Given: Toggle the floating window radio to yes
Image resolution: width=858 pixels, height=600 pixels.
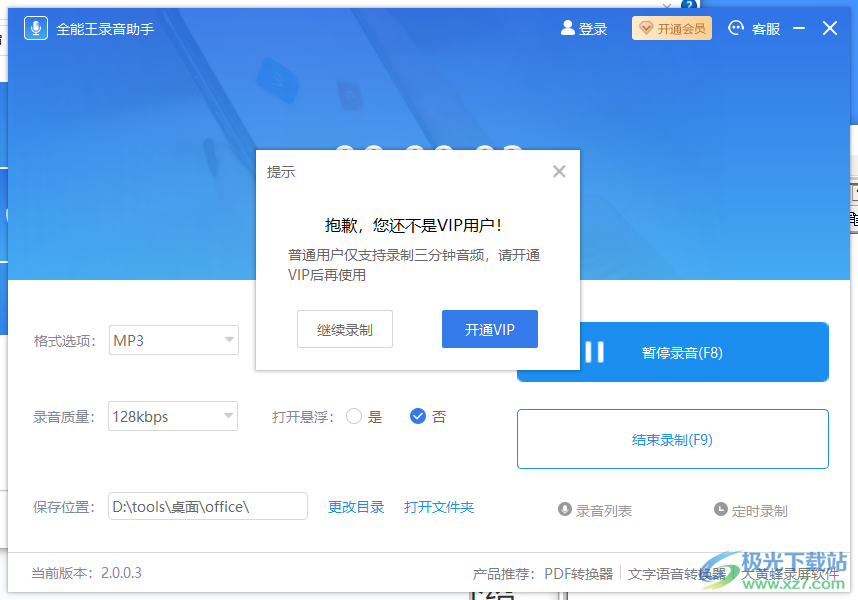Looking at the screenshot, I should coord(355,416).
